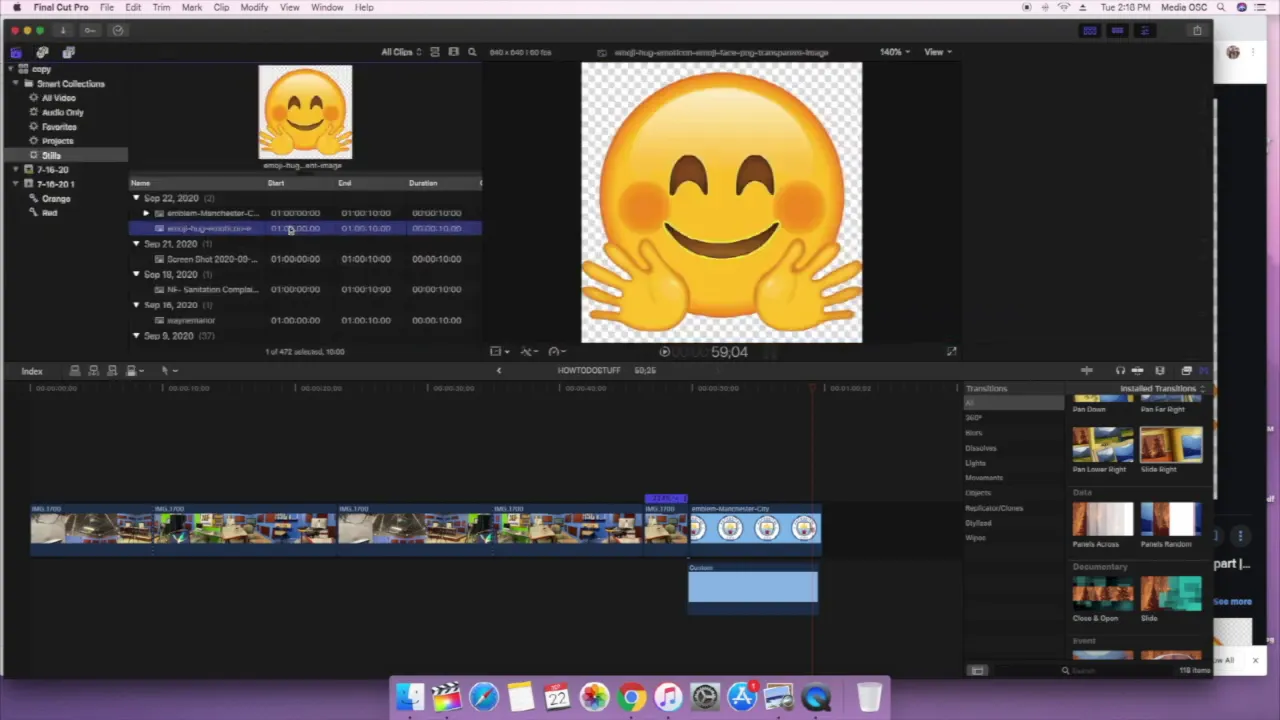This screenshot has height=720, width=1280.
Task: Select the Red keyword collection
Action: click(49, 212)
